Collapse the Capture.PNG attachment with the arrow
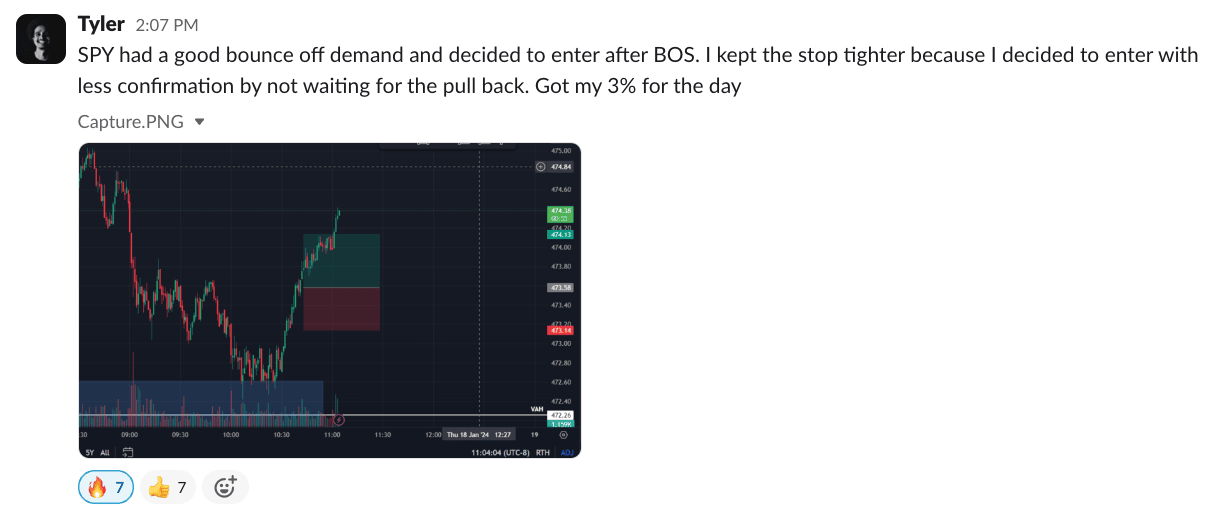1214x518 pixels. (x=199, y=122)
